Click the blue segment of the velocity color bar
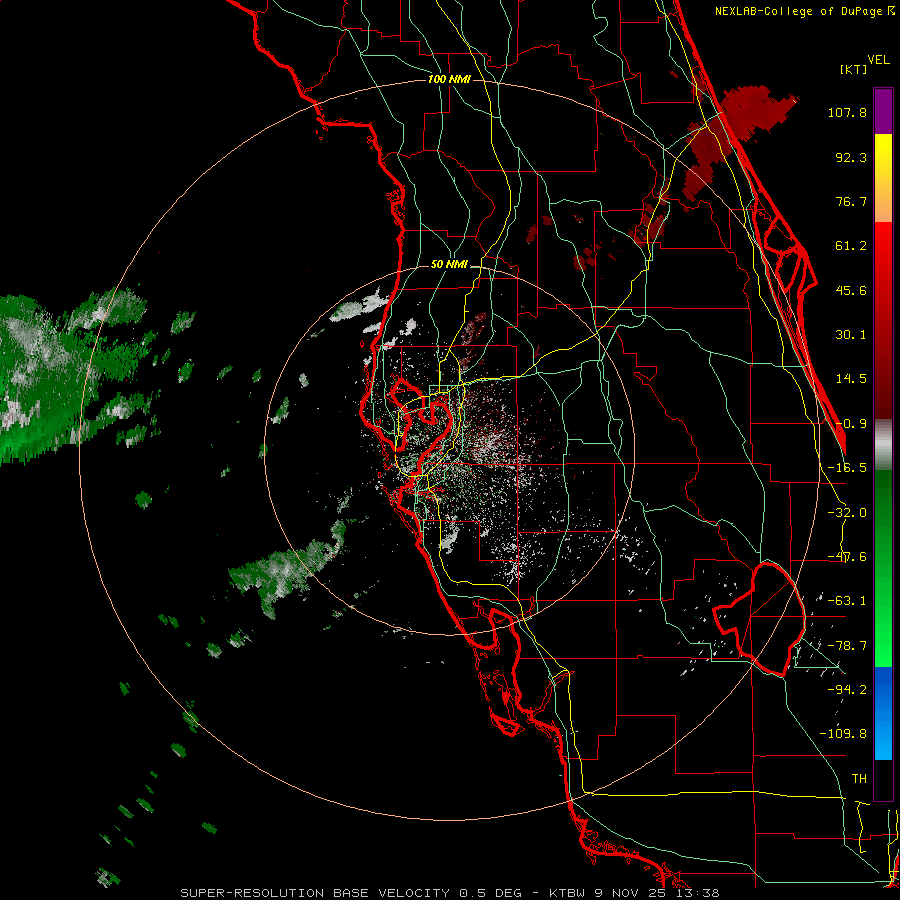Viewport: 900px width, 900px height. tap(883, 713)
